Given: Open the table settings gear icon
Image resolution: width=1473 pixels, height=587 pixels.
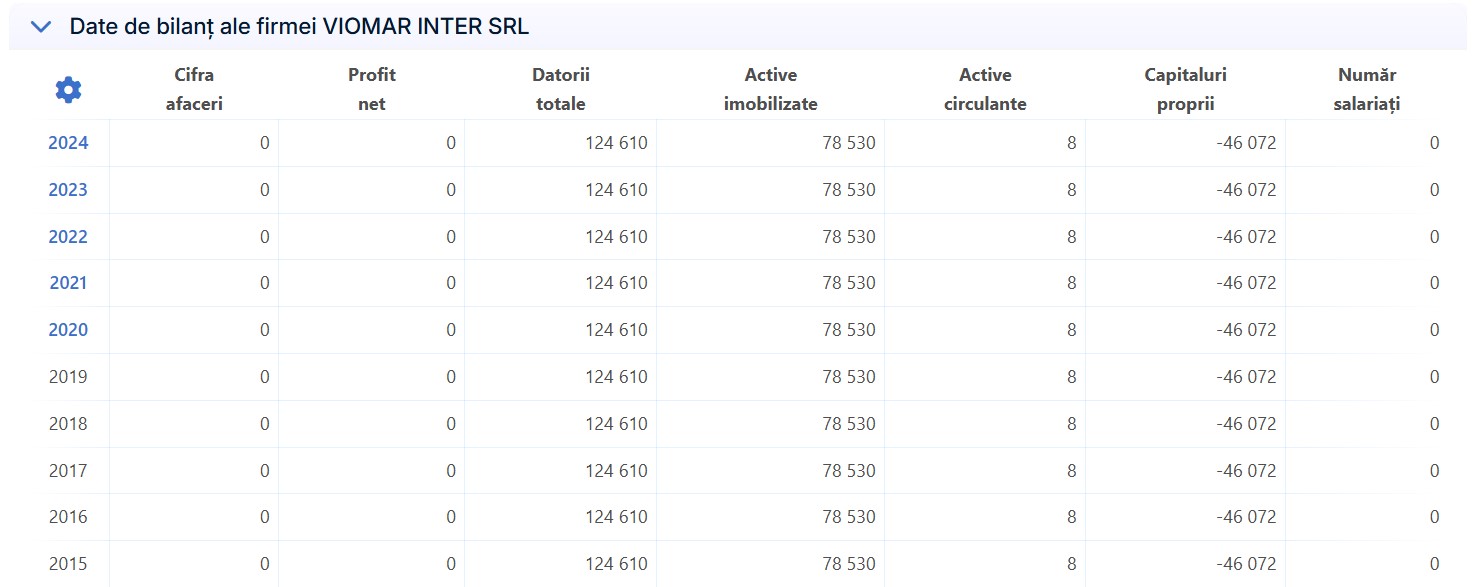Looking at the screenshot, I should (68, 90).
